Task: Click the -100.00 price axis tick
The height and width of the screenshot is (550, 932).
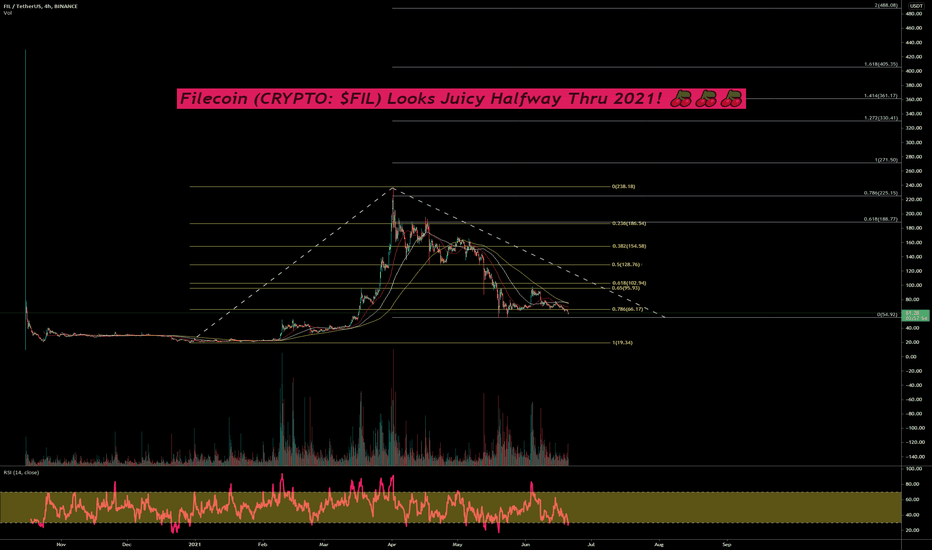Action: [914, 428]
